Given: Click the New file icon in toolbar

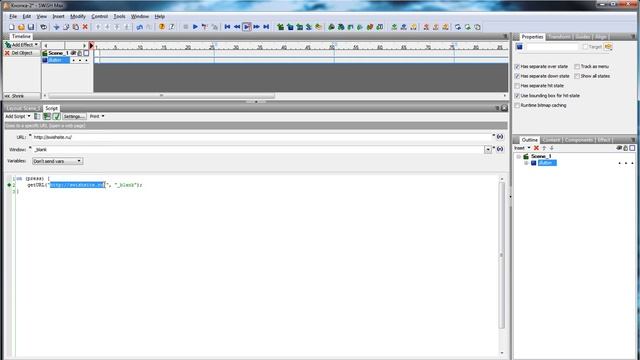Looking at the screenshot, I should (11, 27).
